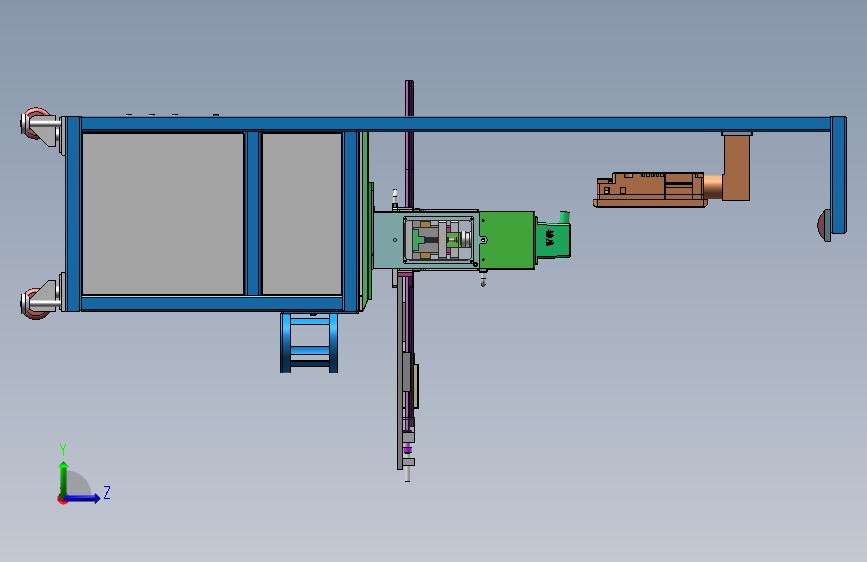Click the blue Z axis arrow of the triad
This screenshot has height=562, width=867.
click(x=83, y=498)
